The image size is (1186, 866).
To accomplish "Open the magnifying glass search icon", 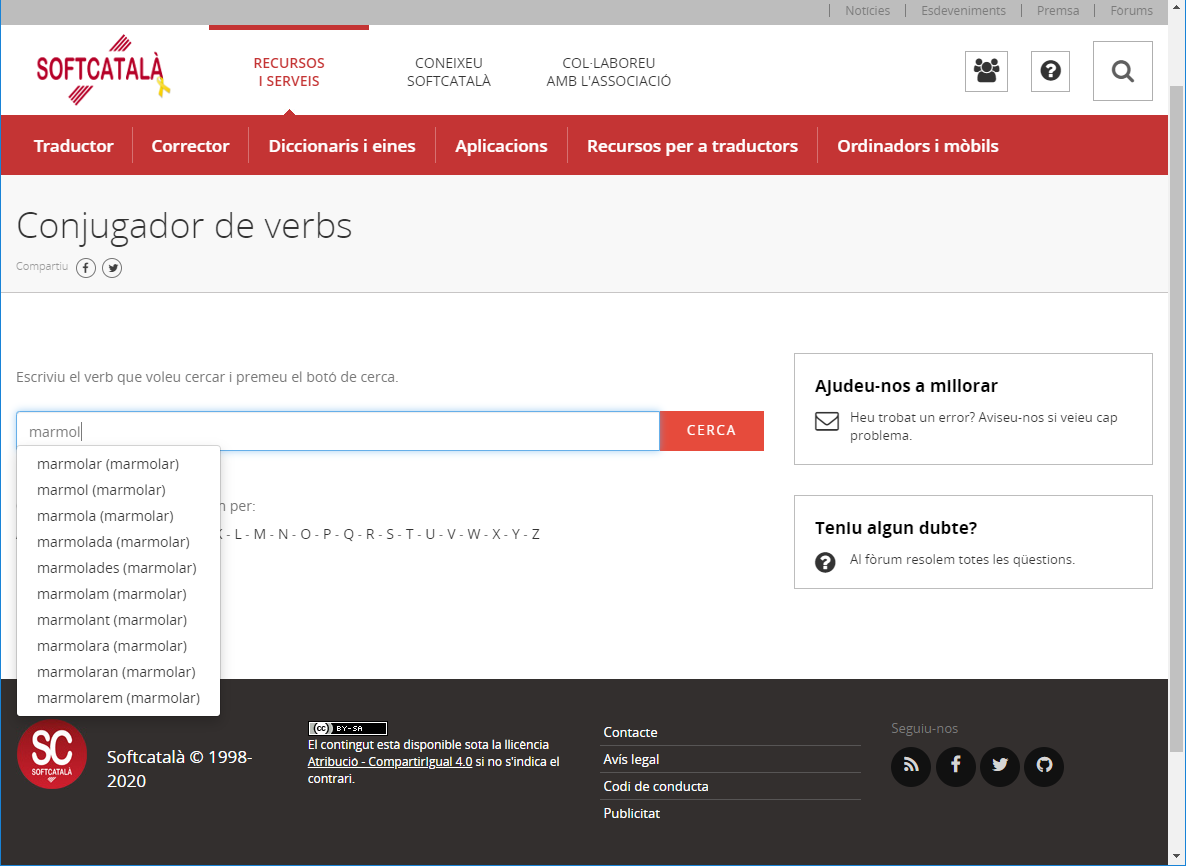I will 1122,71.
